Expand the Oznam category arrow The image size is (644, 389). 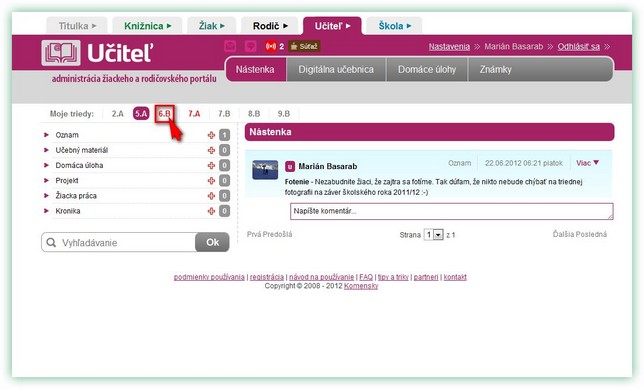(x=46, y=135)
